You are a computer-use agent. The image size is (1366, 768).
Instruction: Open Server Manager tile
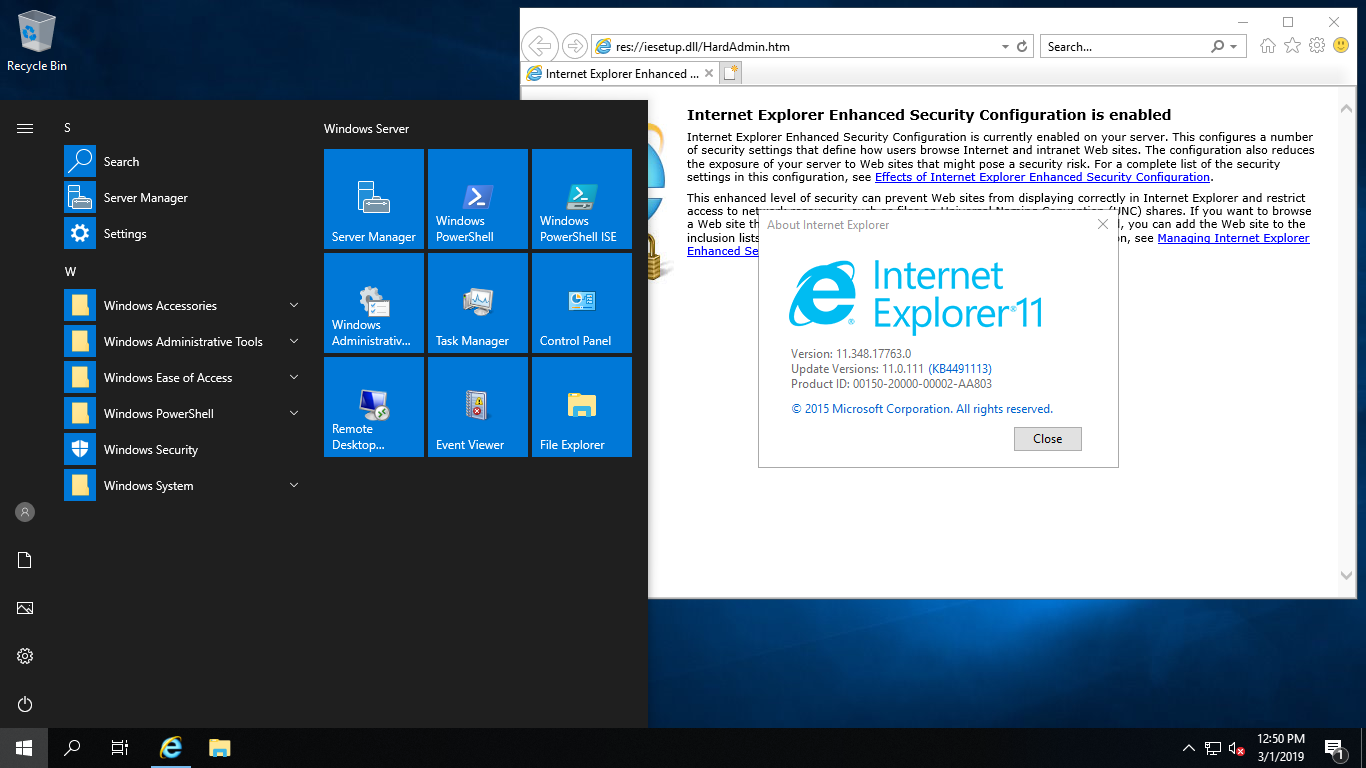click(x=374, y=199)
